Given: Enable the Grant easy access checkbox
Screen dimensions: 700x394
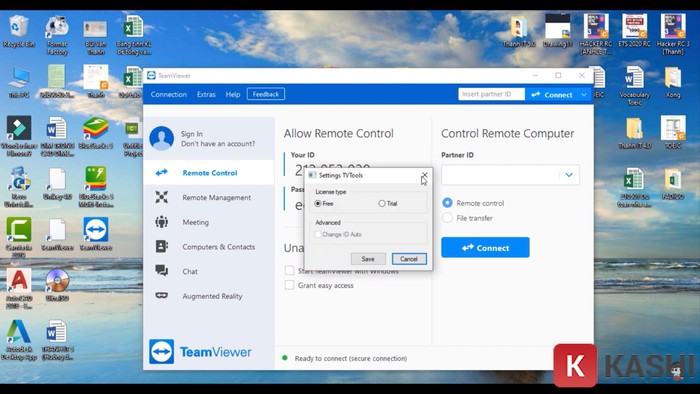Looking at the screenshot, I should coord(289,285).
